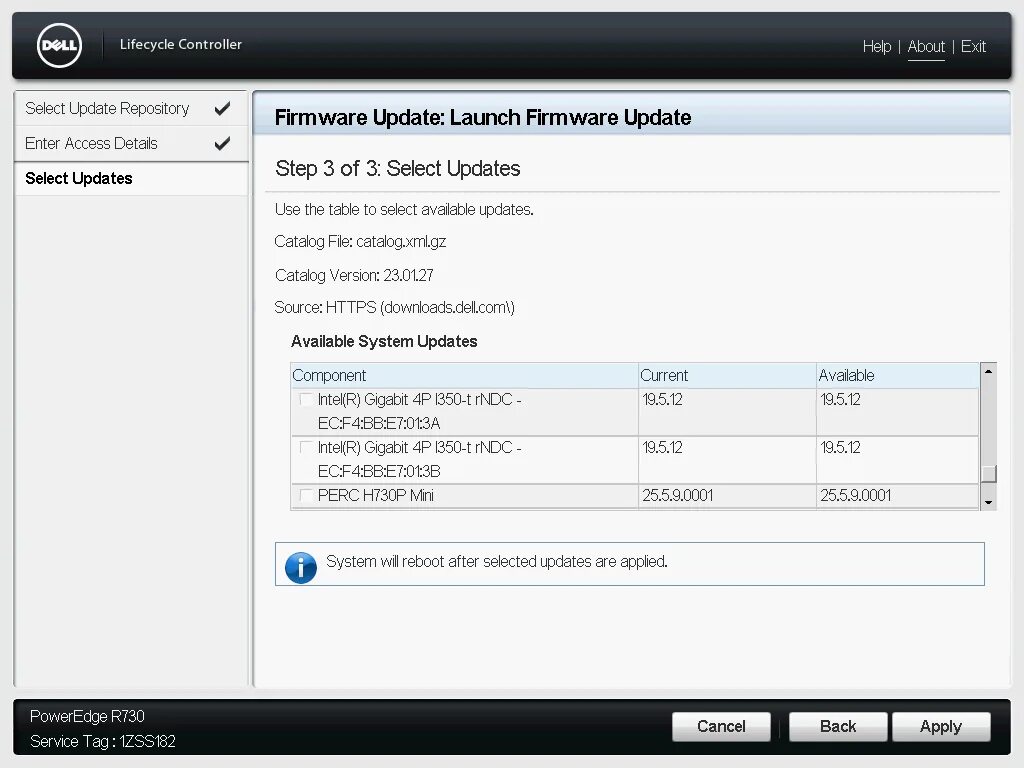Viewport: 1024px width, 768px height.
Task: Click the system will reboot message
Action: [496, 562]
